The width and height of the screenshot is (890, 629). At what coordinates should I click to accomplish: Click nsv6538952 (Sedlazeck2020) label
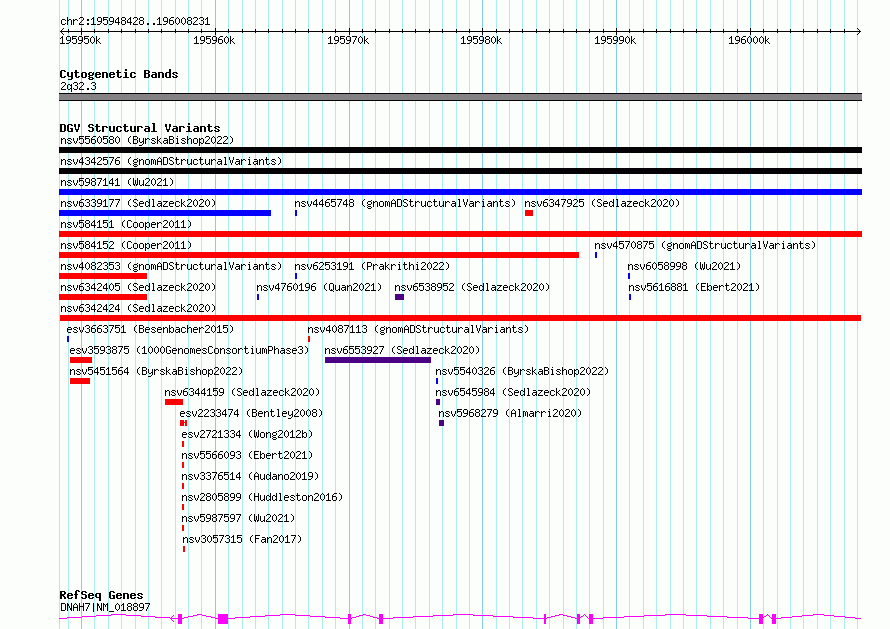pyautogui.click(x=472, y=287)
